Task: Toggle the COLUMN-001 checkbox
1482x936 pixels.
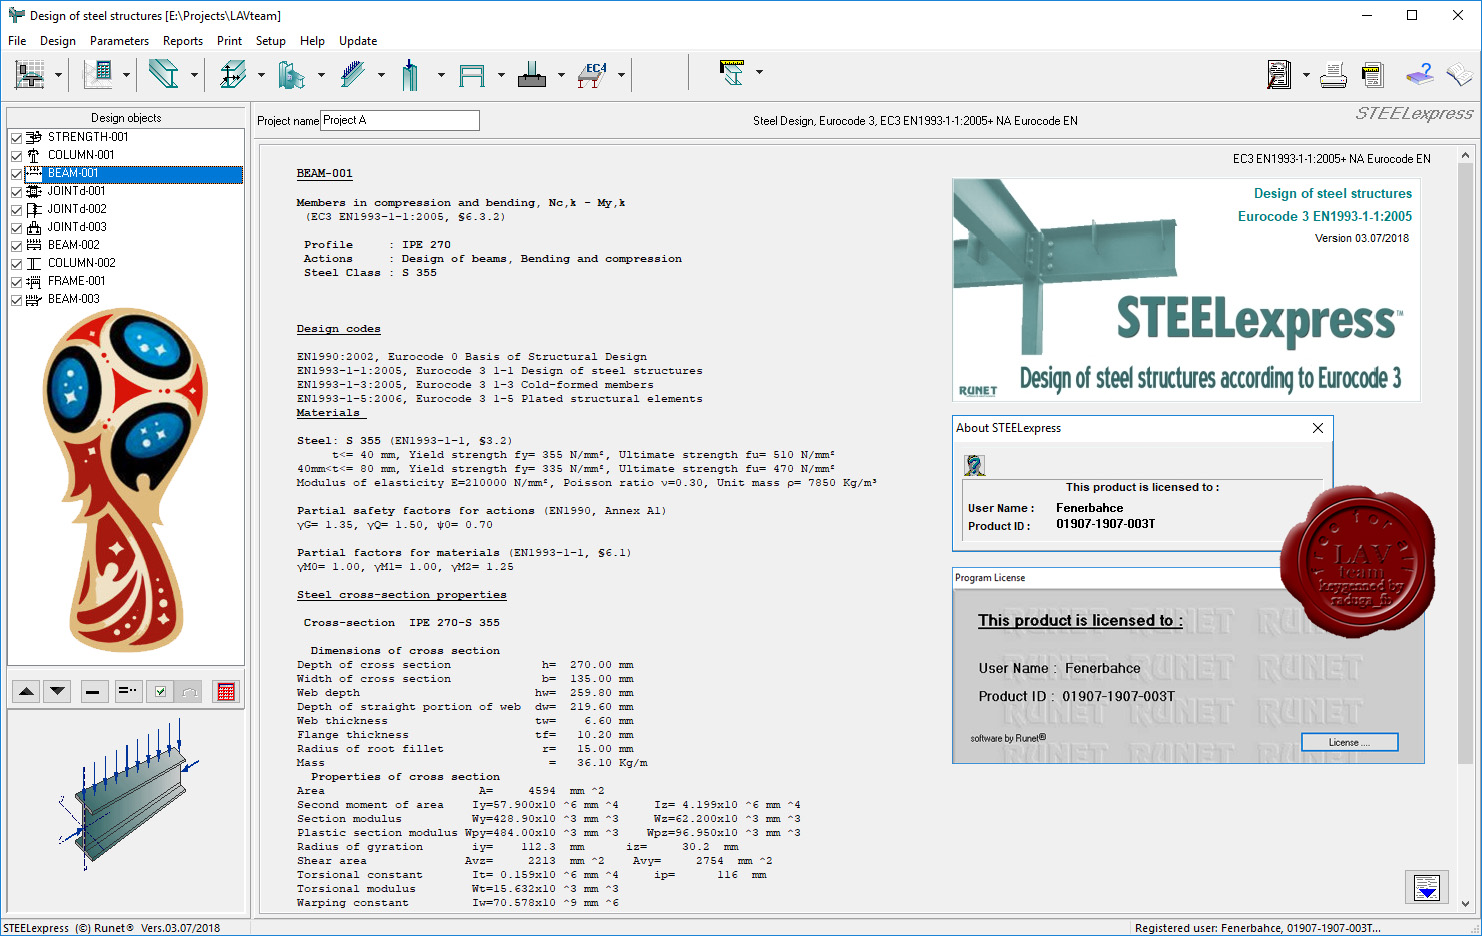Action: (16, 156)
